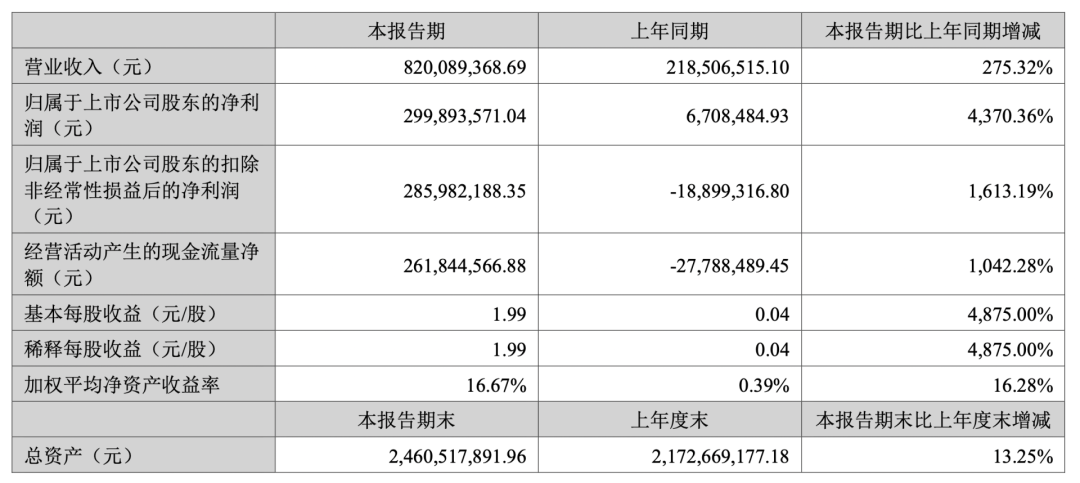The height and width of the screenshot is (483, 1080).
Task: Click the 1,042.28% change cell
Action: pyautogui.click(x=1006, y=264)
